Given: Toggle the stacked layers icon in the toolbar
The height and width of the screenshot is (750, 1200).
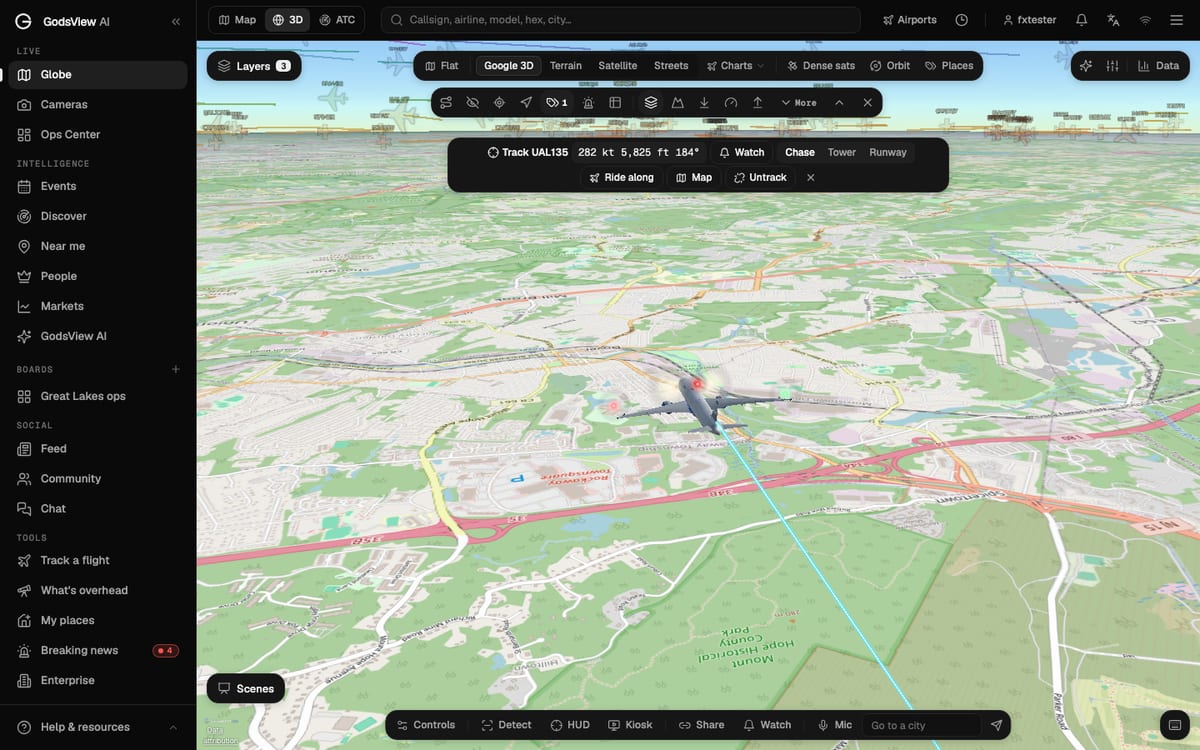Looking at the screenshot, I should tap(651, 102).
